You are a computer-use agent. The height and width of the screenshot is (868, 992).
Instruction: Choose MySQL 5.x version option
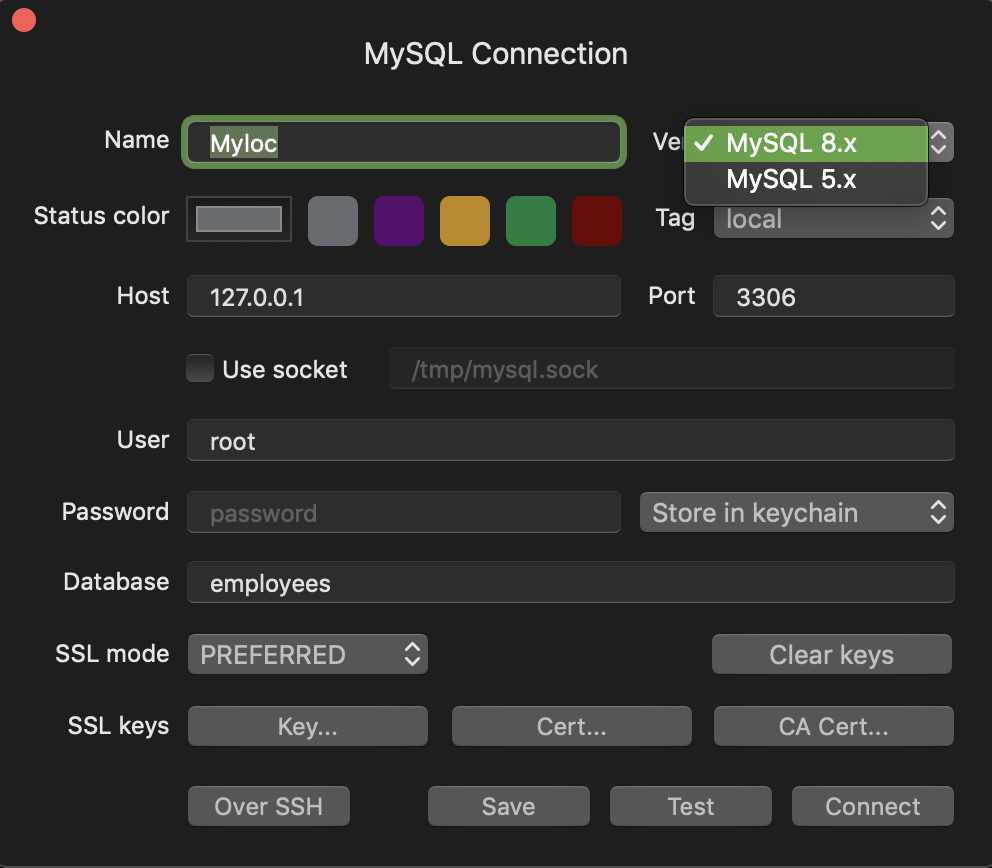click(x=805, y=180)
